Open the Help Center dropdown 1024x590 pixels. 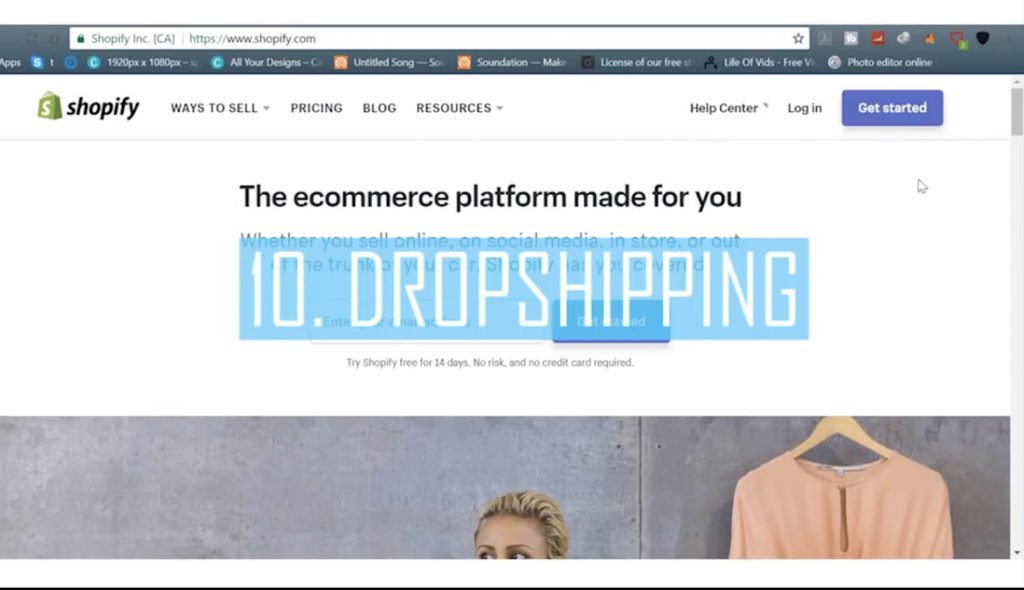[729, 108]
